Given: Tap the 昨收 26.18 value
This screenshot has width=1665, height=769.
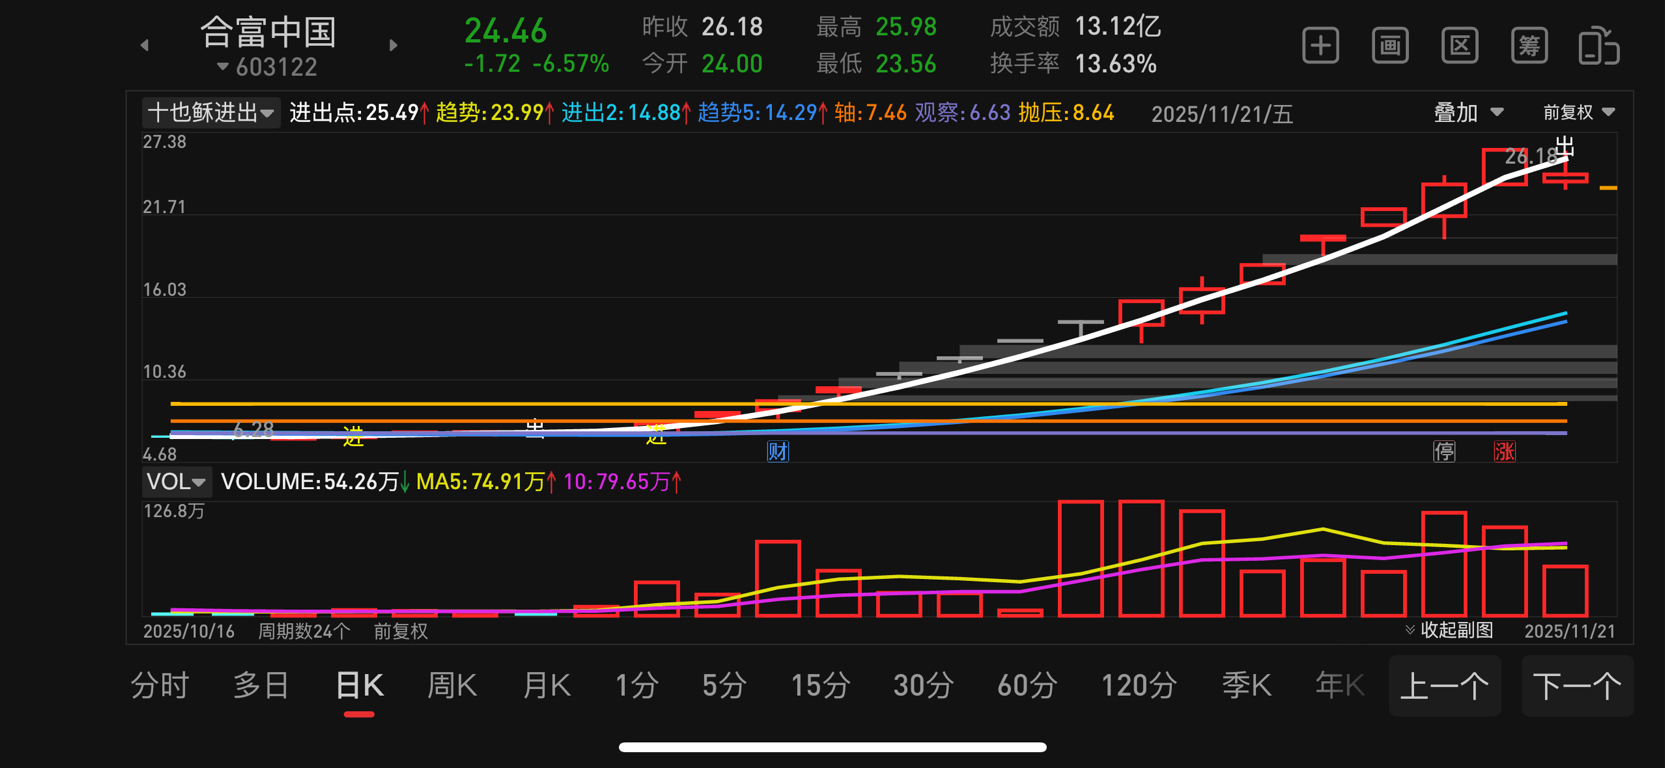Looking at the screenshot, I should pos(732,27).
